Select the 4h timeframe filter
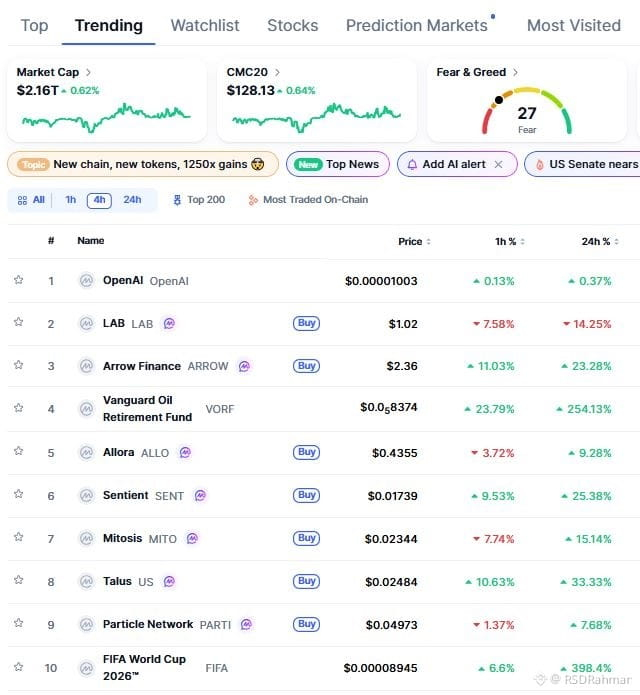Image resolution: width=640 pixels, height=695 pixels. coord(99,200)
